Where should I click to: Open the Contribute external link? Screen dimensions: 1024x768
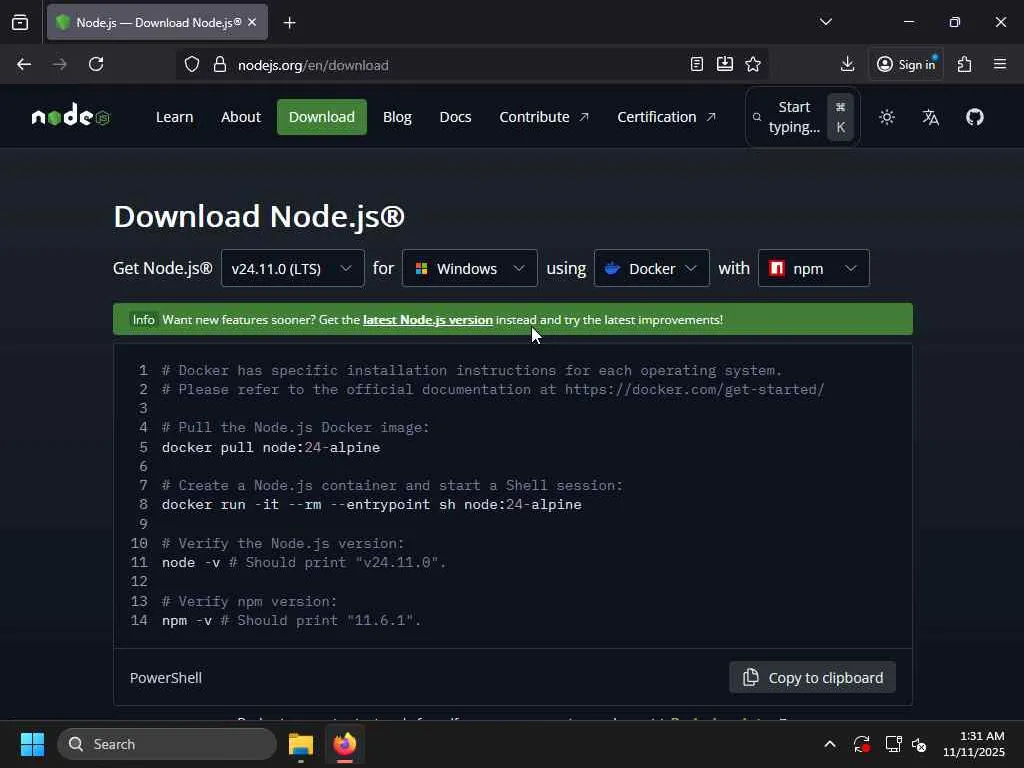pyautogui.click(x=544, y=117)
